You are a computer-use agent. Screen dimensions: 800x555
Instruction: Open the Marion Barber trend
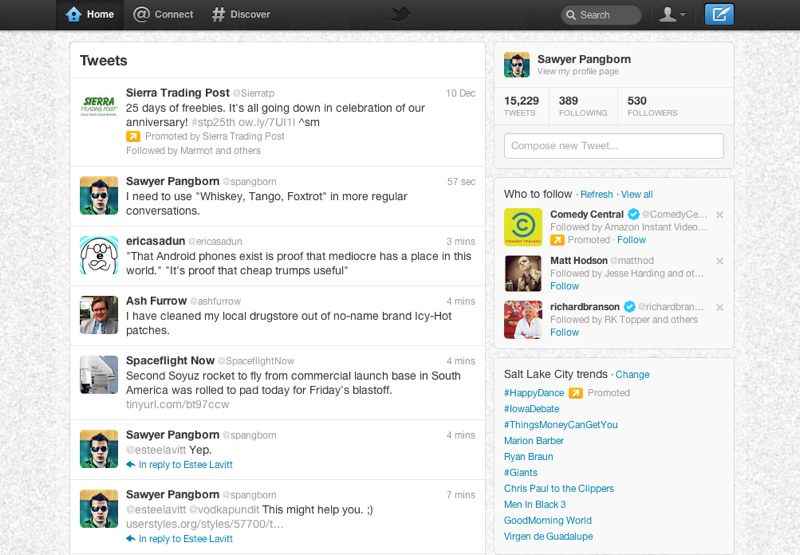tap(534, 441)
